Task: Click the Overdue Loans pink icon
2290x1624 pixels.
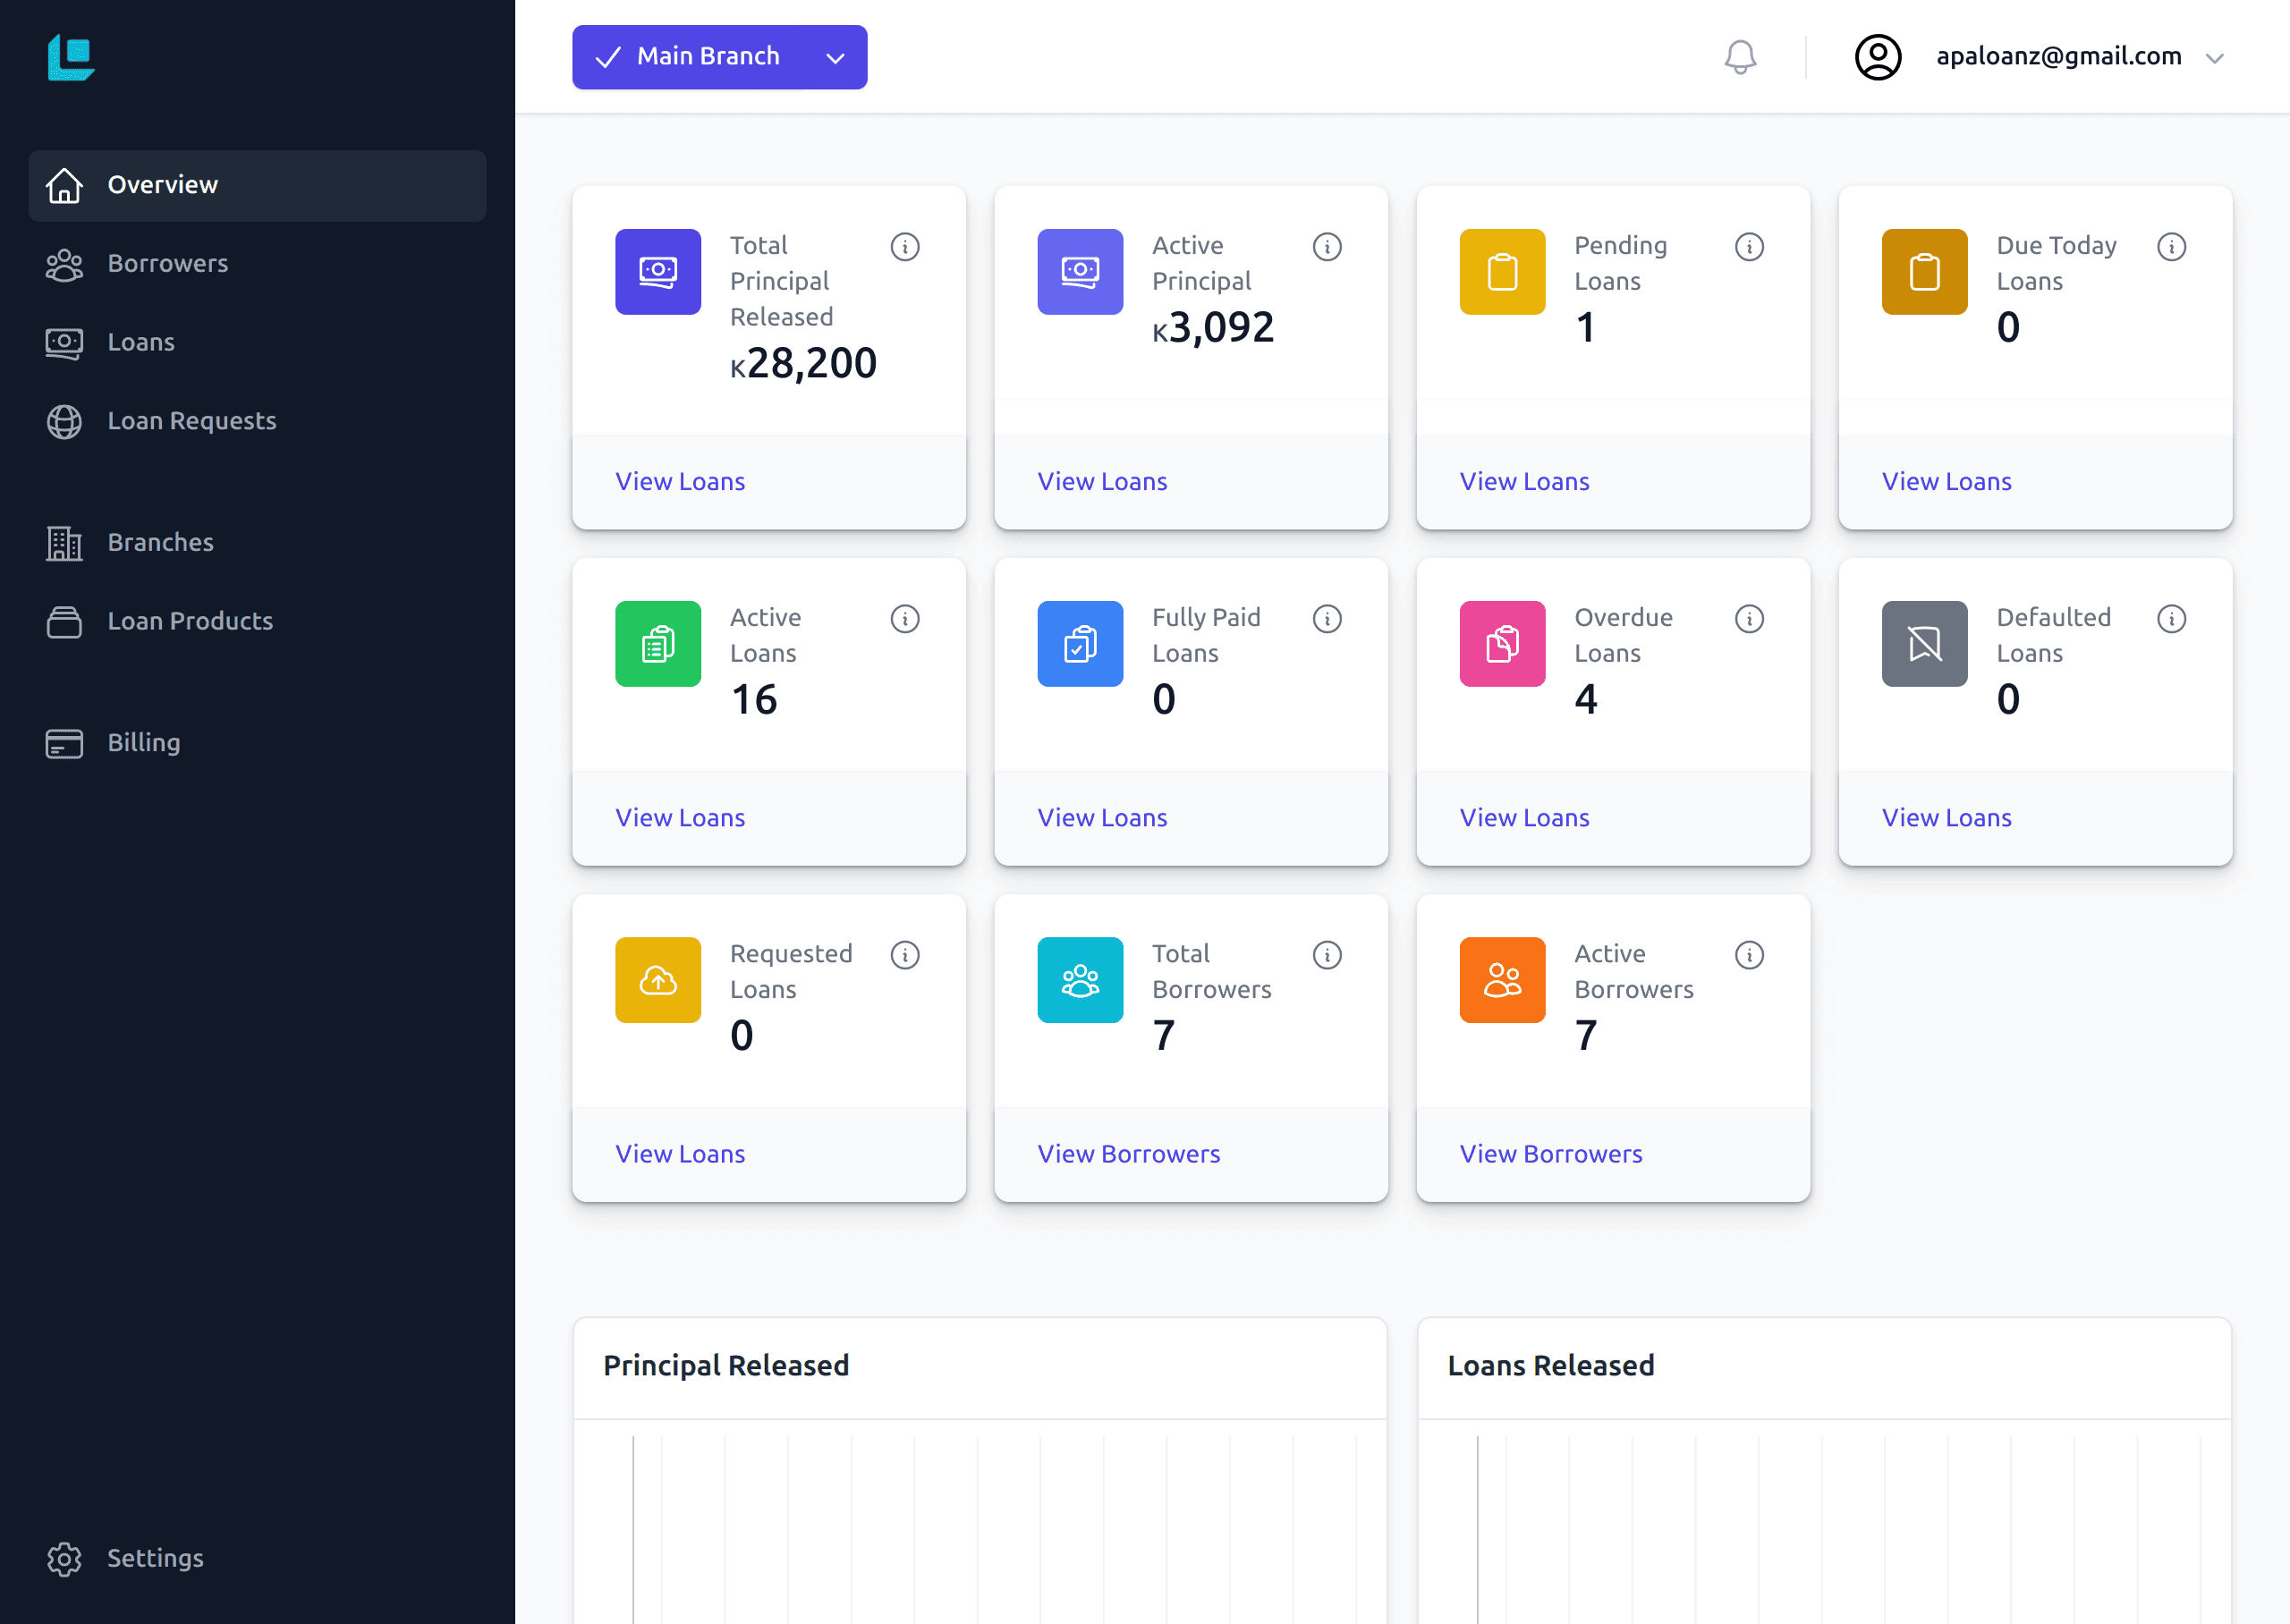Action: point(1501,641)
